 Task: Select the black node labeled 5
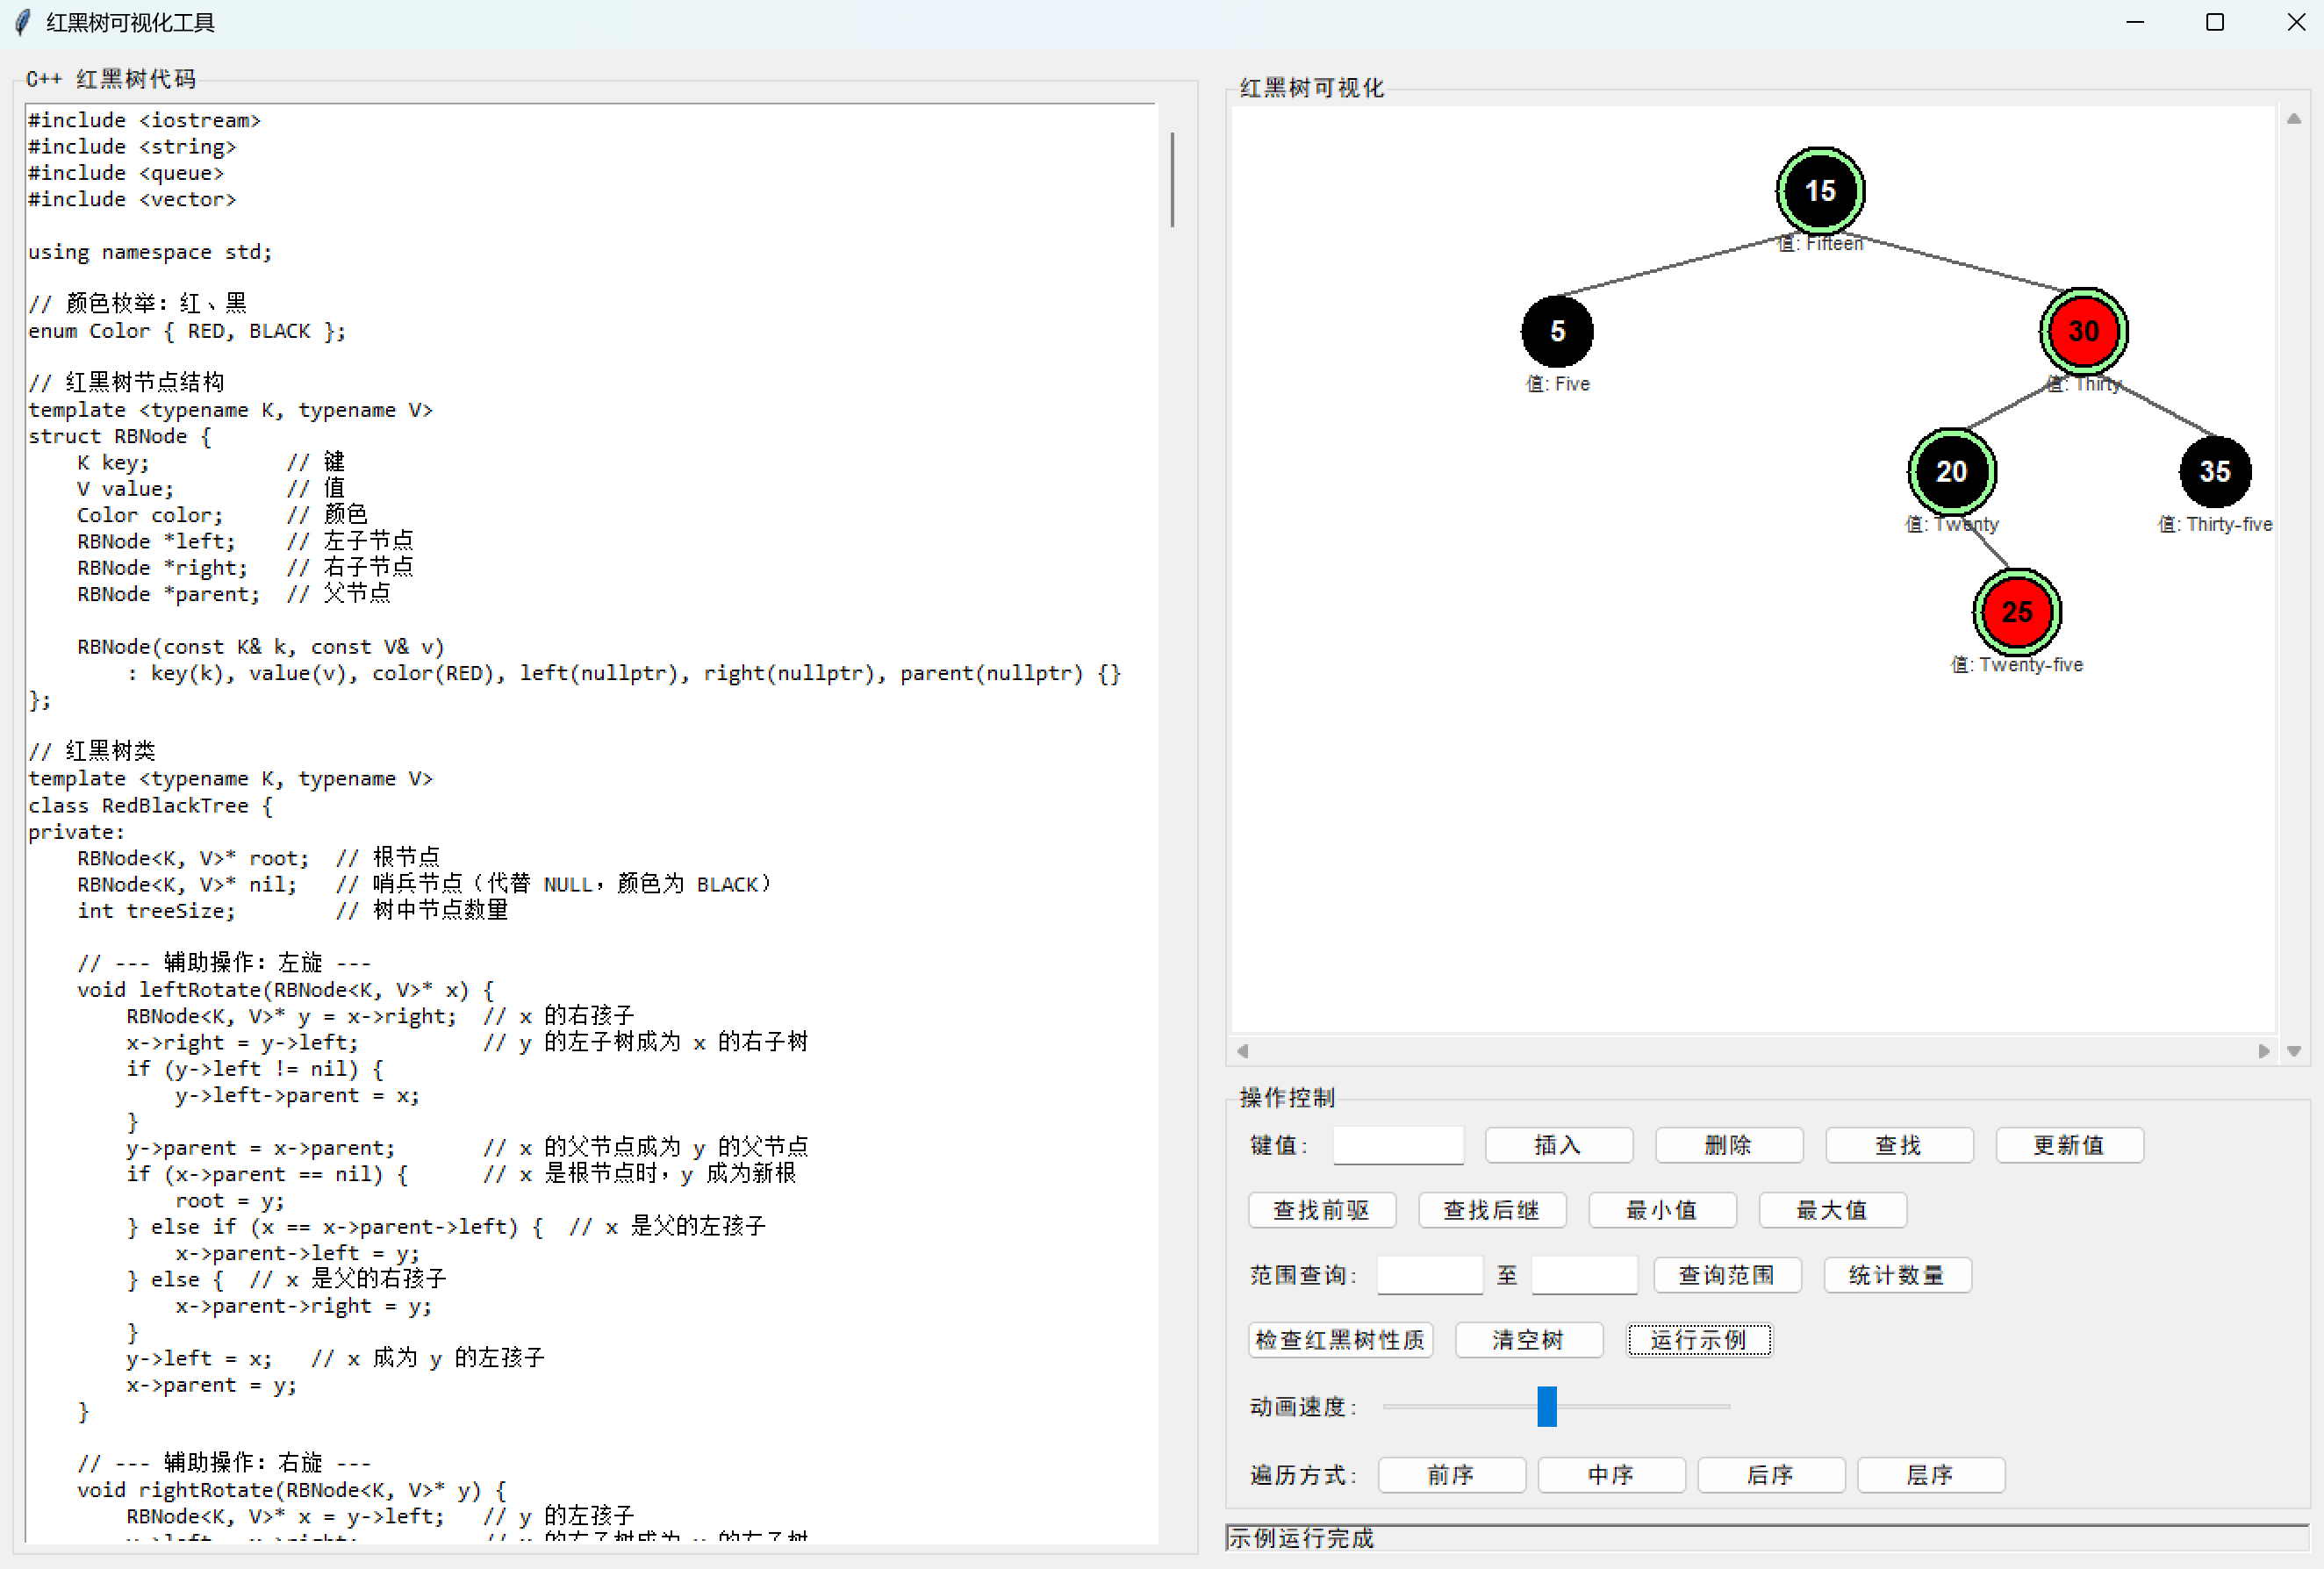(x=1556, y=331)
